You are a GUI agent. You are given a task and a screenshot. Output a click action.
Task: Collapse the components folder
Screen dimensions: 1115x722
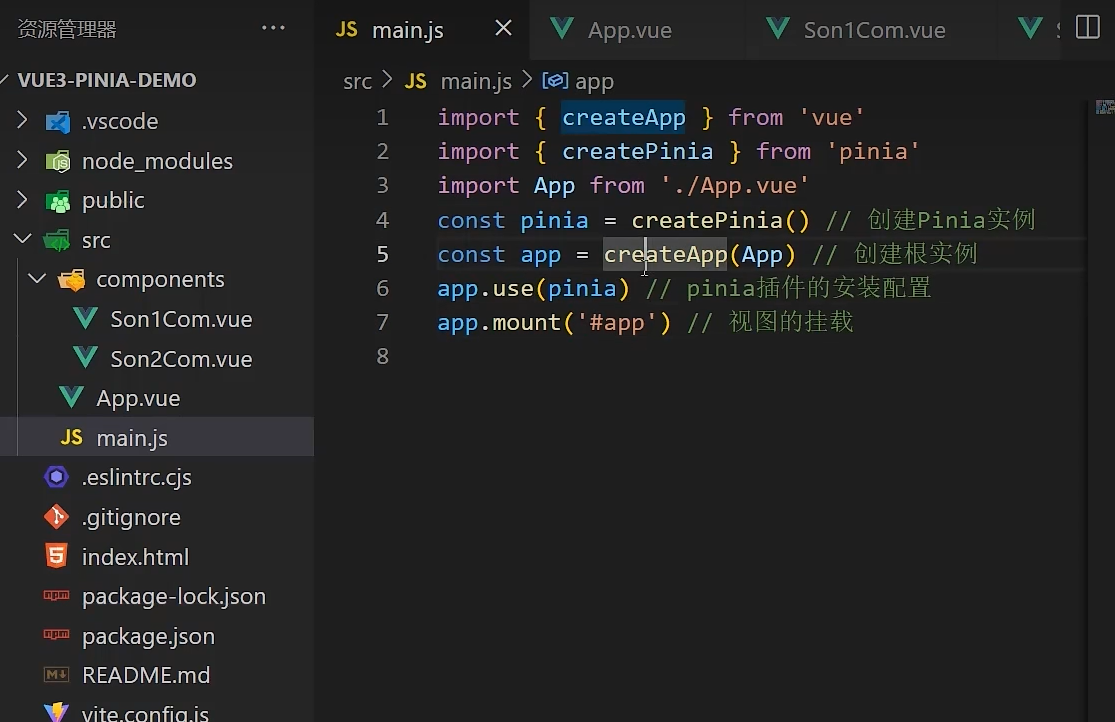pos(37,279)
